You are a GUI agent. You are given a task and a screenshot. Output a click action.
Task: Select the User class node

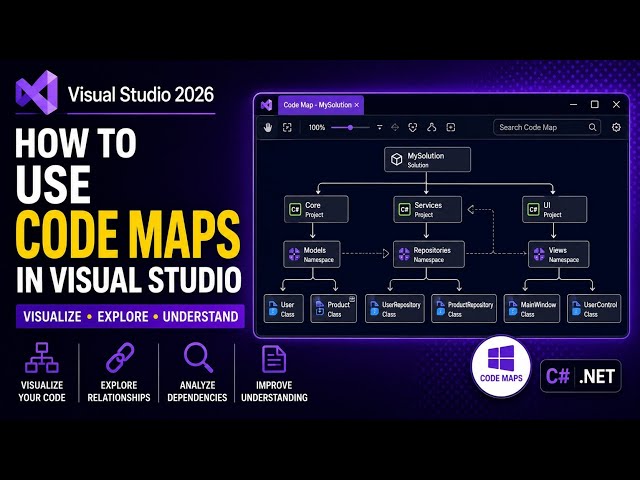tap(284, 309)
